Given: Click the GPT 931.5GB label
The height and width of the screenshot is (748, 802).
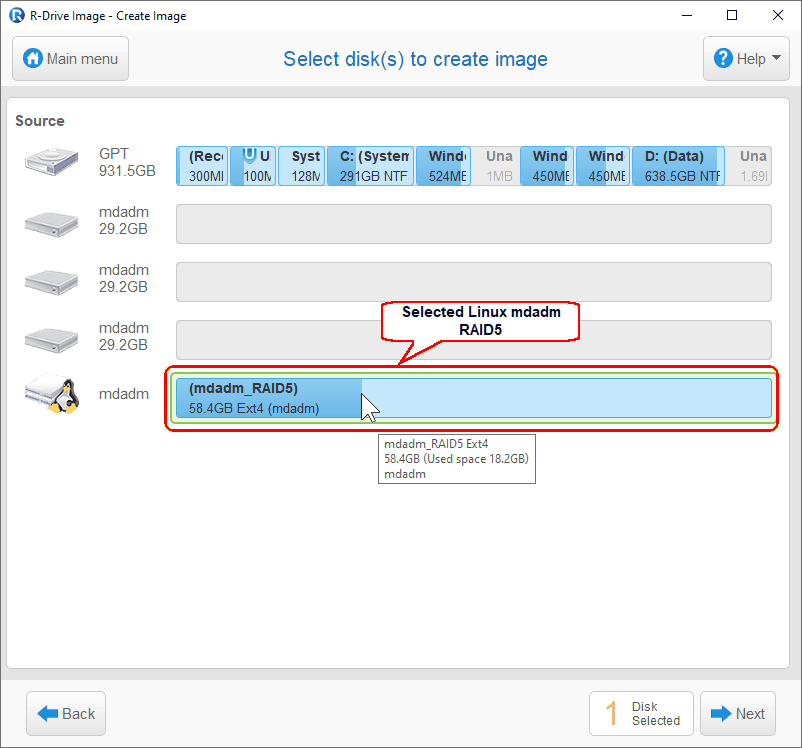Looking at the screenshot, I should click(127, 162).
